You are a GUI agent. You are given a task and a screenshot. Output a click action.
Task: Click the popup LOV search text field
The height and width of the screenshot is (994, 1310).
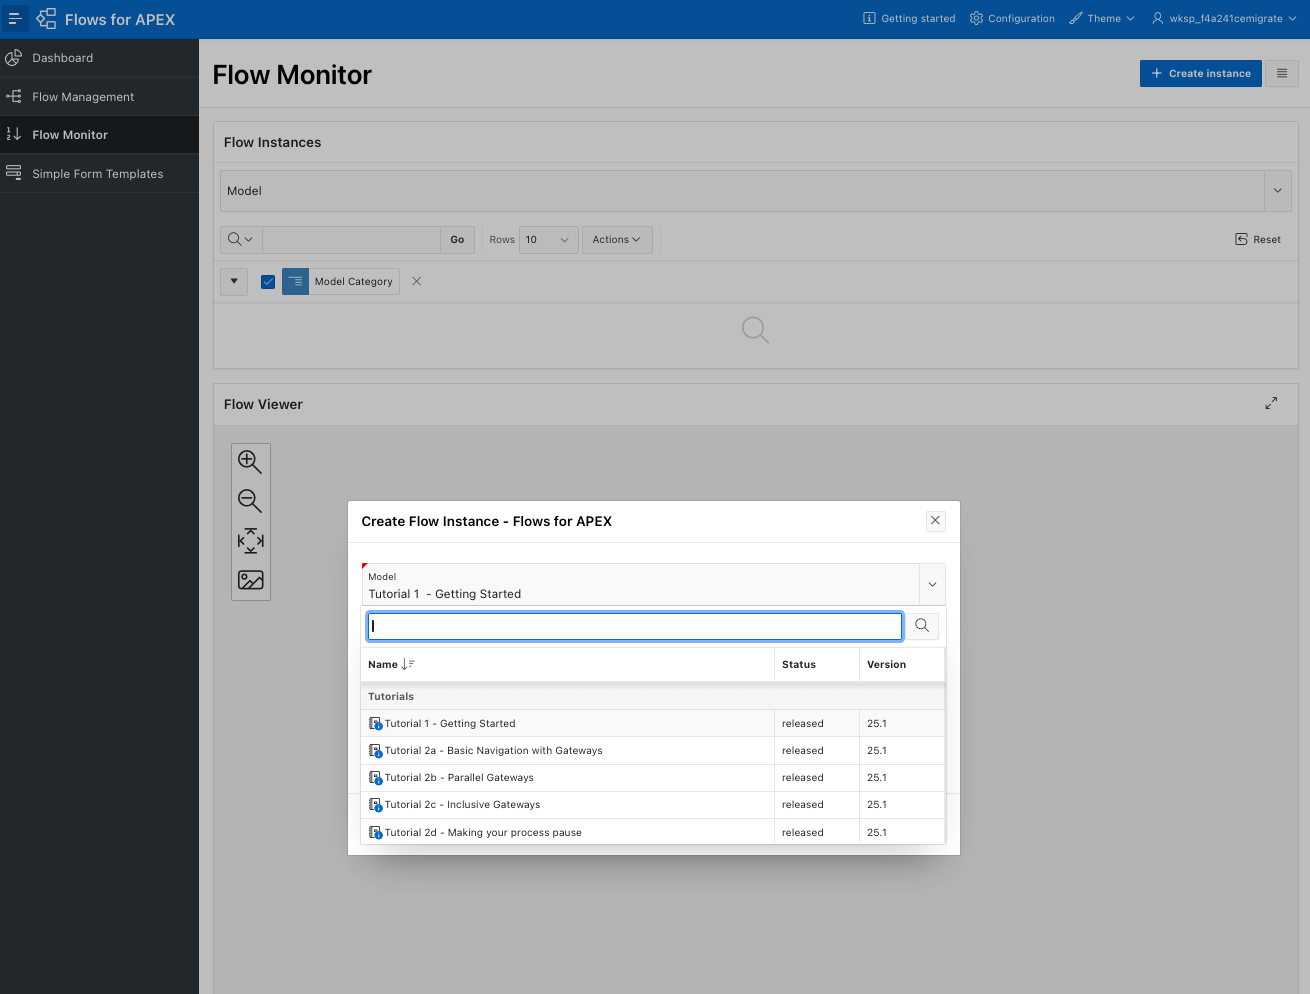pyautogui.click(x=635, y=626)
